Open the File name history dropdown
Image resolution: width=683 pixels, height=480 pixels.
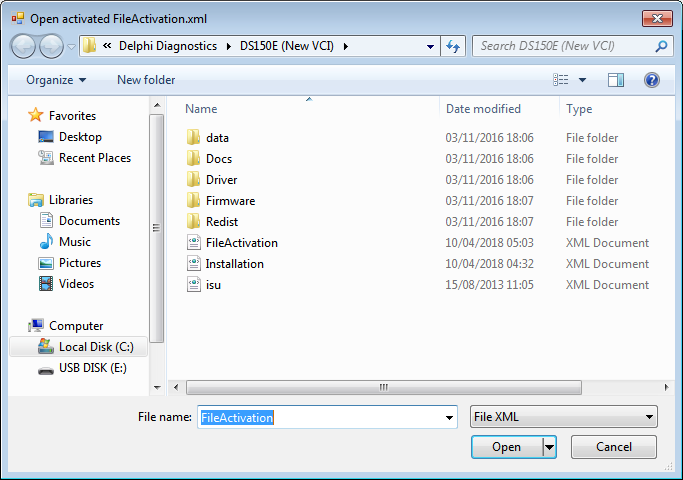[449, 417]
